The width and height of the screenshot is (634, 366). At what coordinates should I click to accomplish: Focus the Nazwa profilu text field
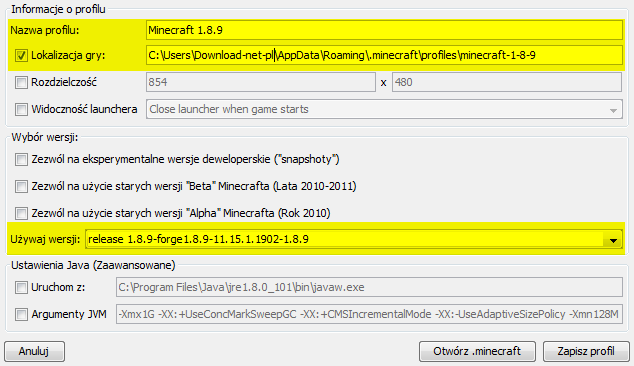pyautogui.click(x=384, y=30)
